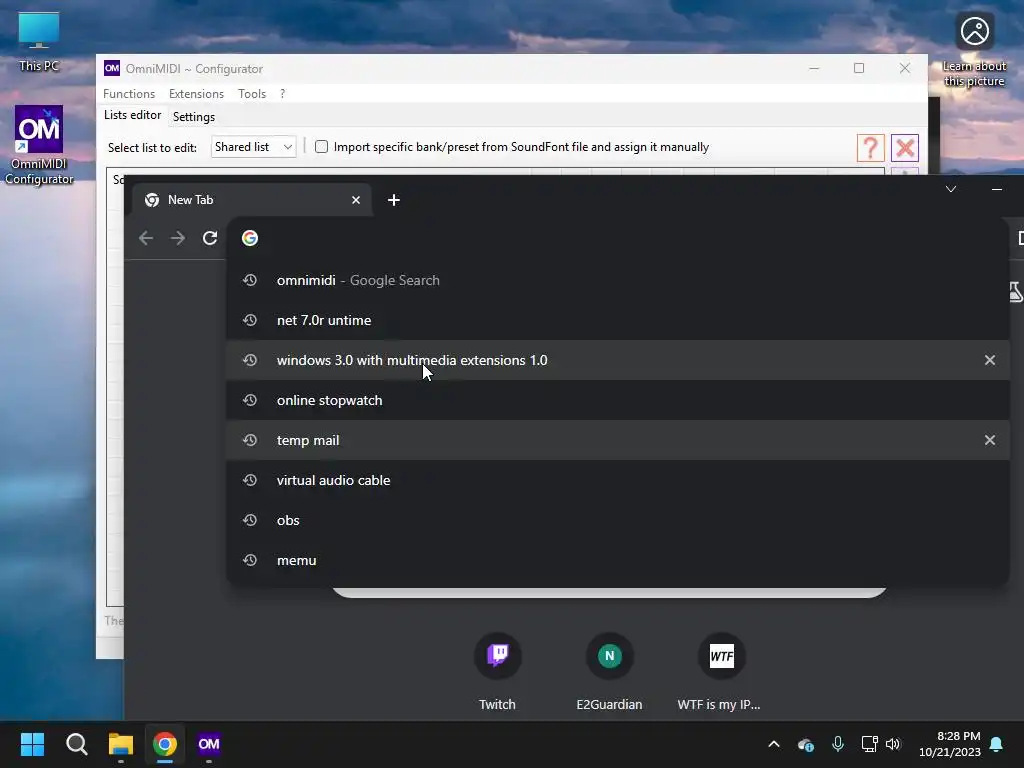Select the omnimidi Google Search suggestion
Viewport: 1024px width, 768px height.
coord(618,280)
